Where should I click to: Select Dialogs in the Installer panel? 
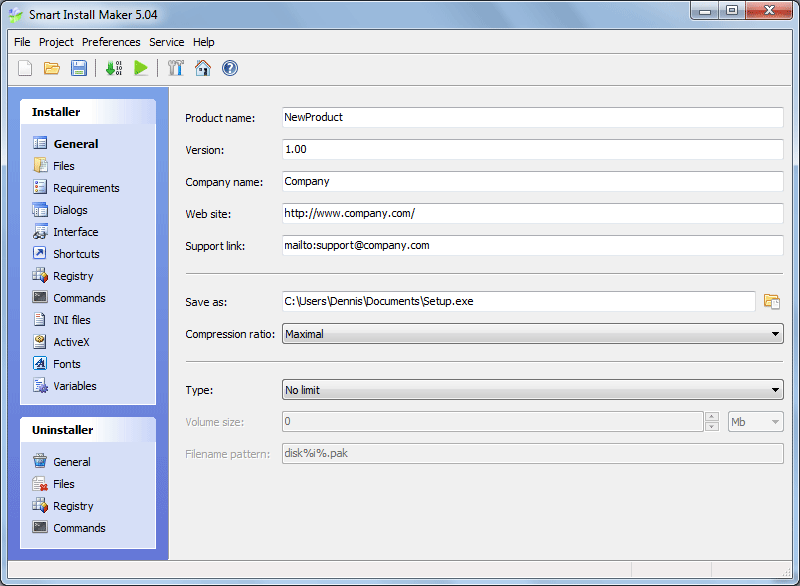point(72,209)
